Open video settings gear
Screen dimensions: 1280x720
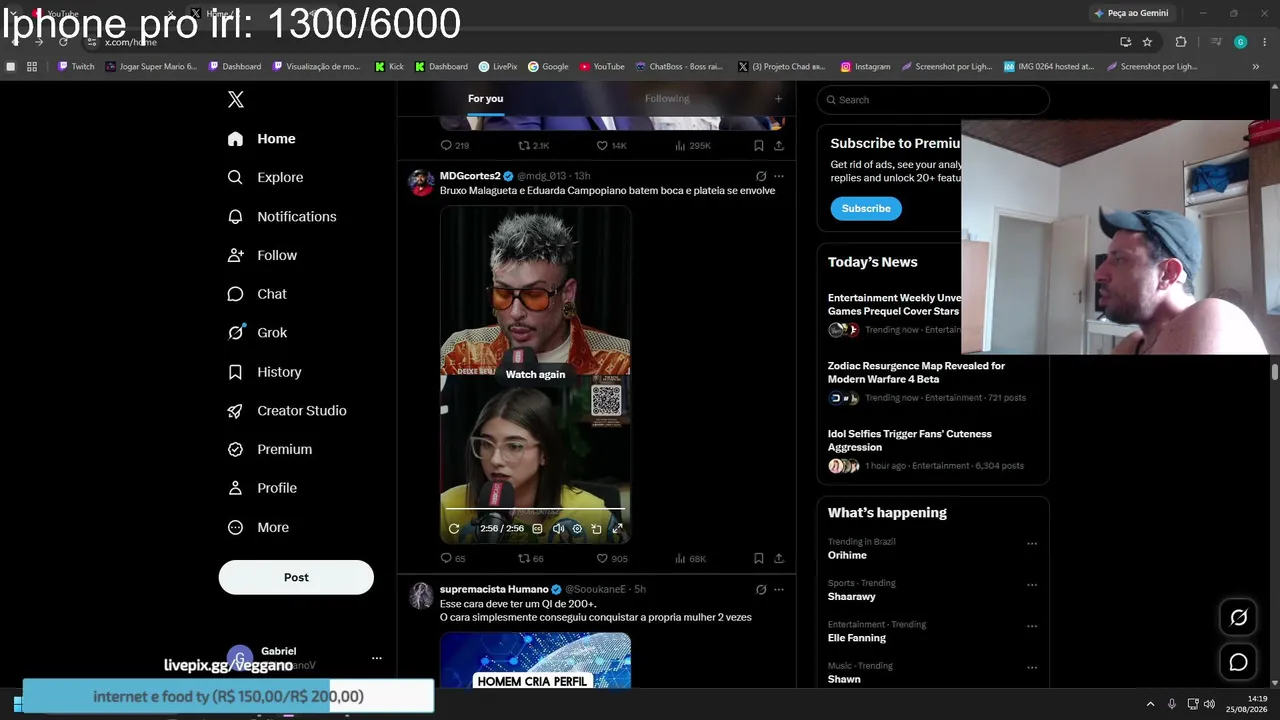point(577,529)
